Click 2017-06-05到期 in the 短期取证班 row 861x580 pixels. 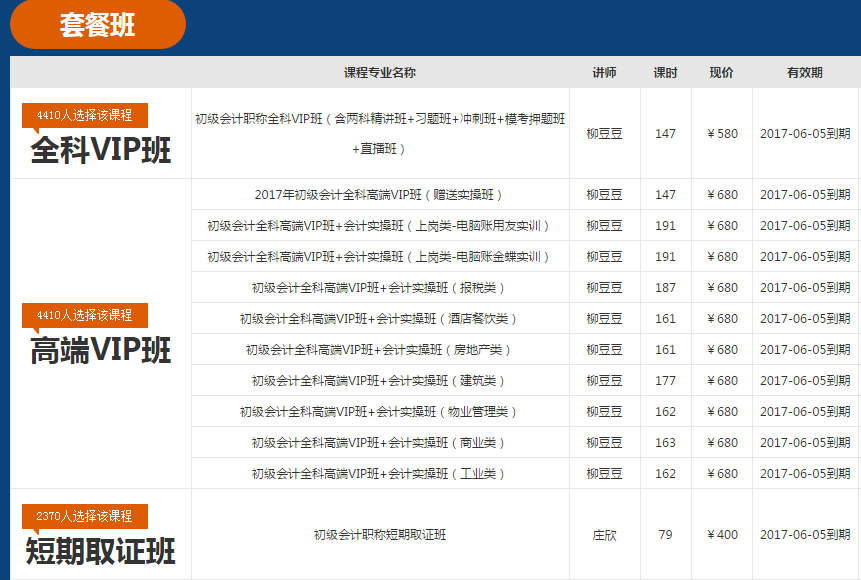pos(805,534)
